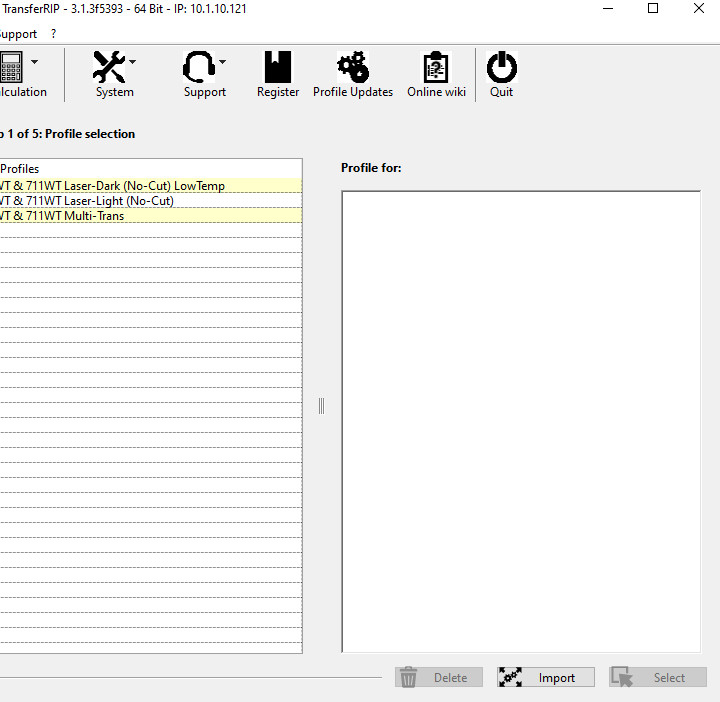Close the TransferRIP window
The image size is (720, 702).
698,8
